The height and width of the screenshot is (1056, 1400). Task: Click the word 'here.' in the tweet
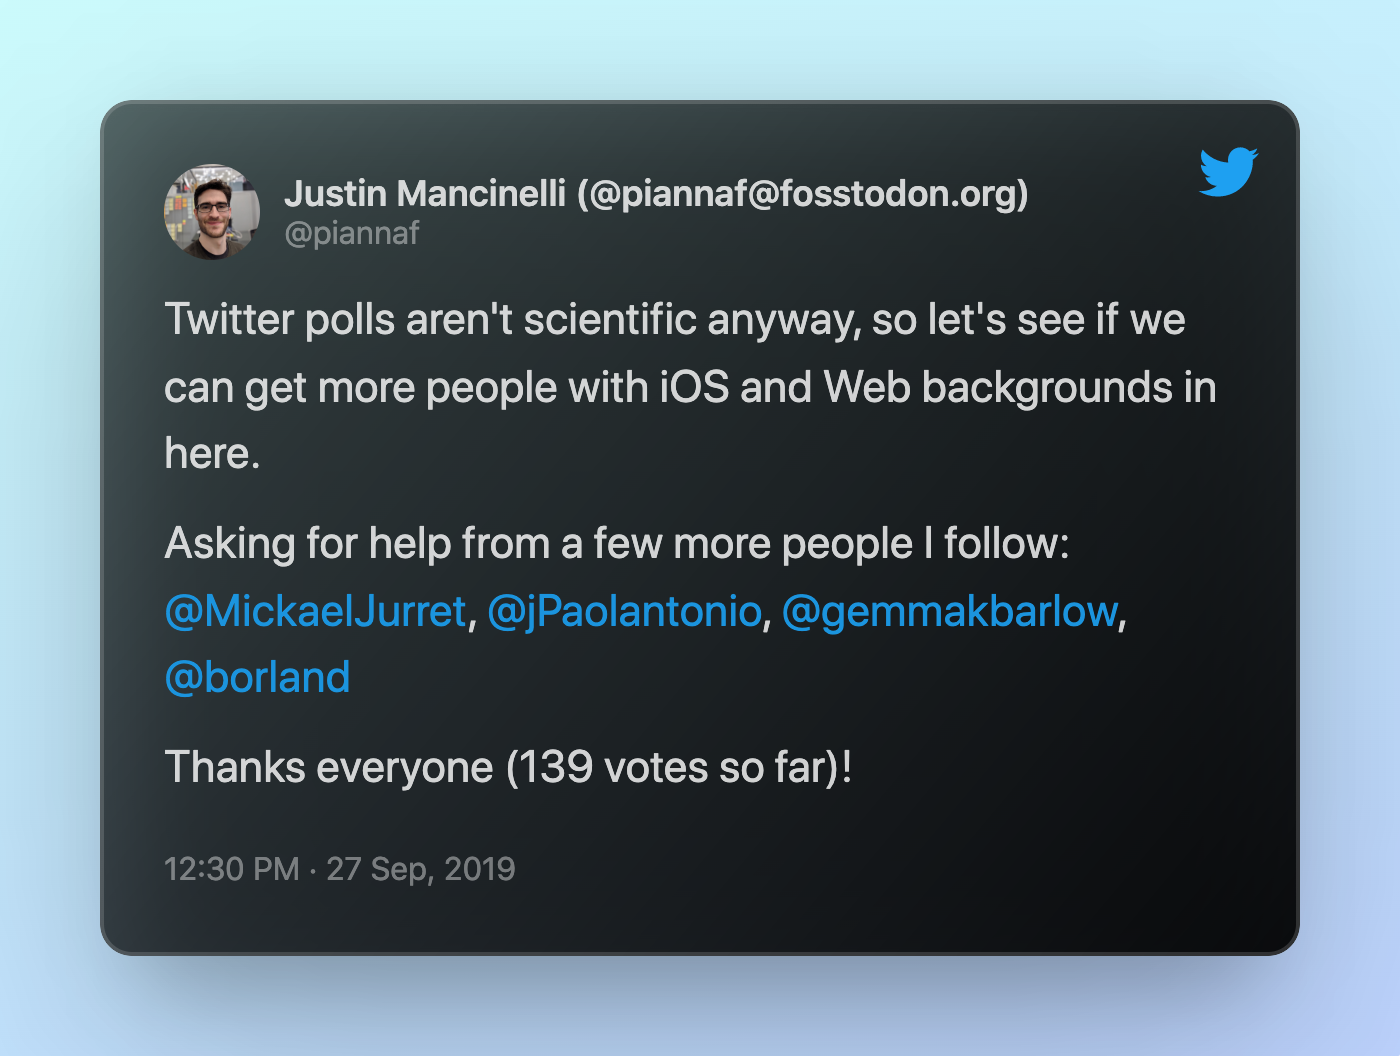[212, 453]
